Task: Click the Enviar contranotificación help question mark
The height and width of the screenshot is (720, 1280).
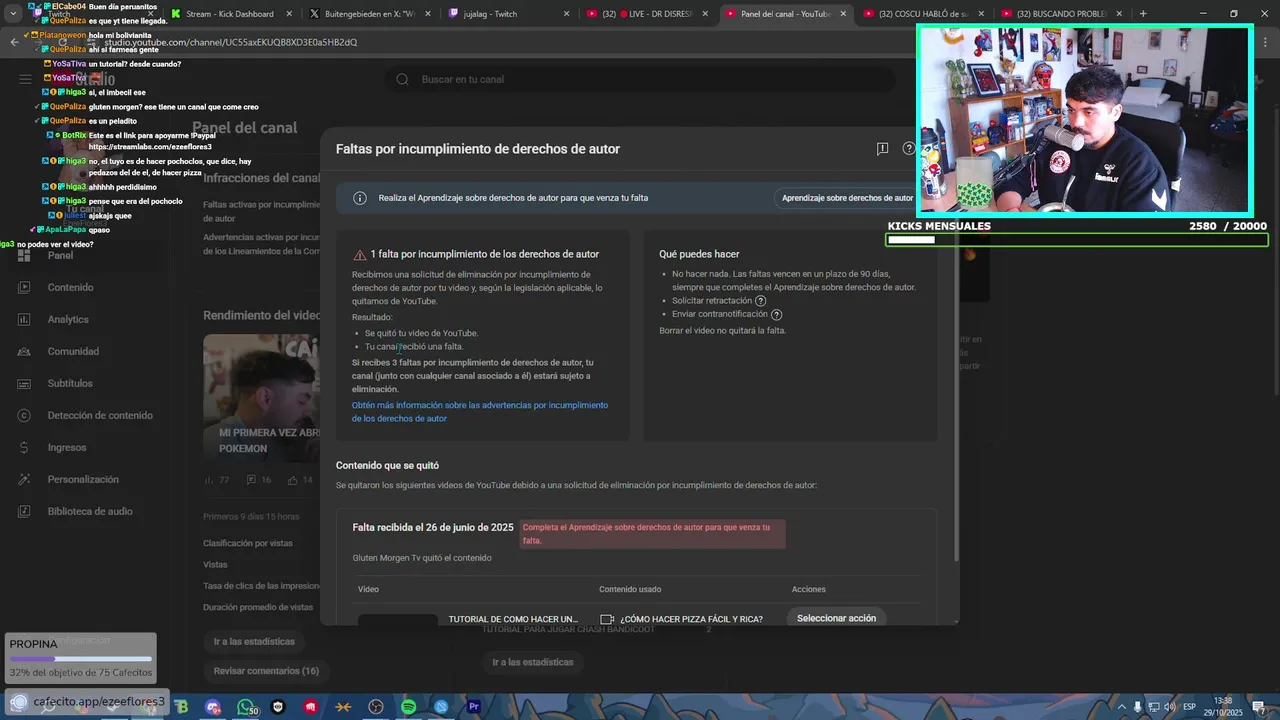Action: coord(776,315)
